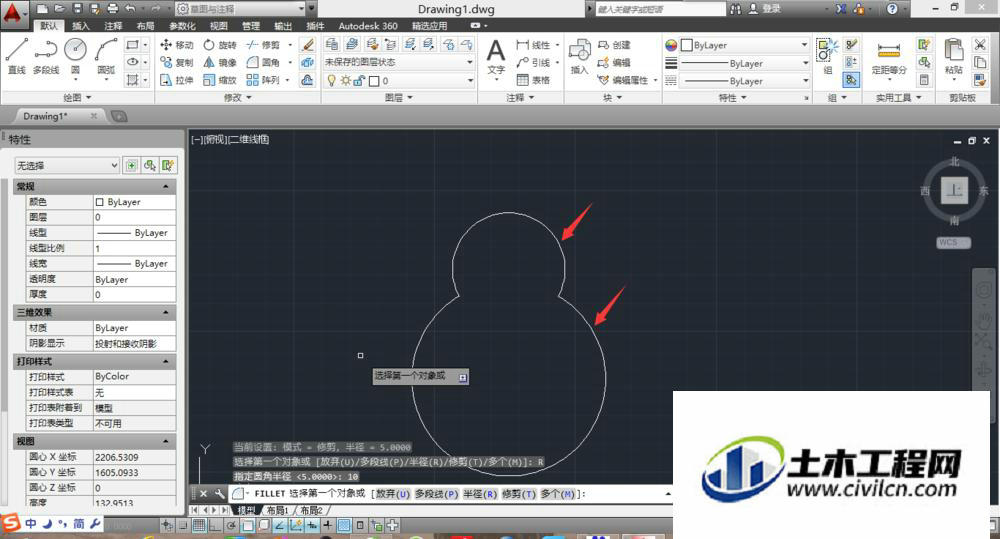
Task: Click the object color wheel swatch
Action: [x=671, y=45]
